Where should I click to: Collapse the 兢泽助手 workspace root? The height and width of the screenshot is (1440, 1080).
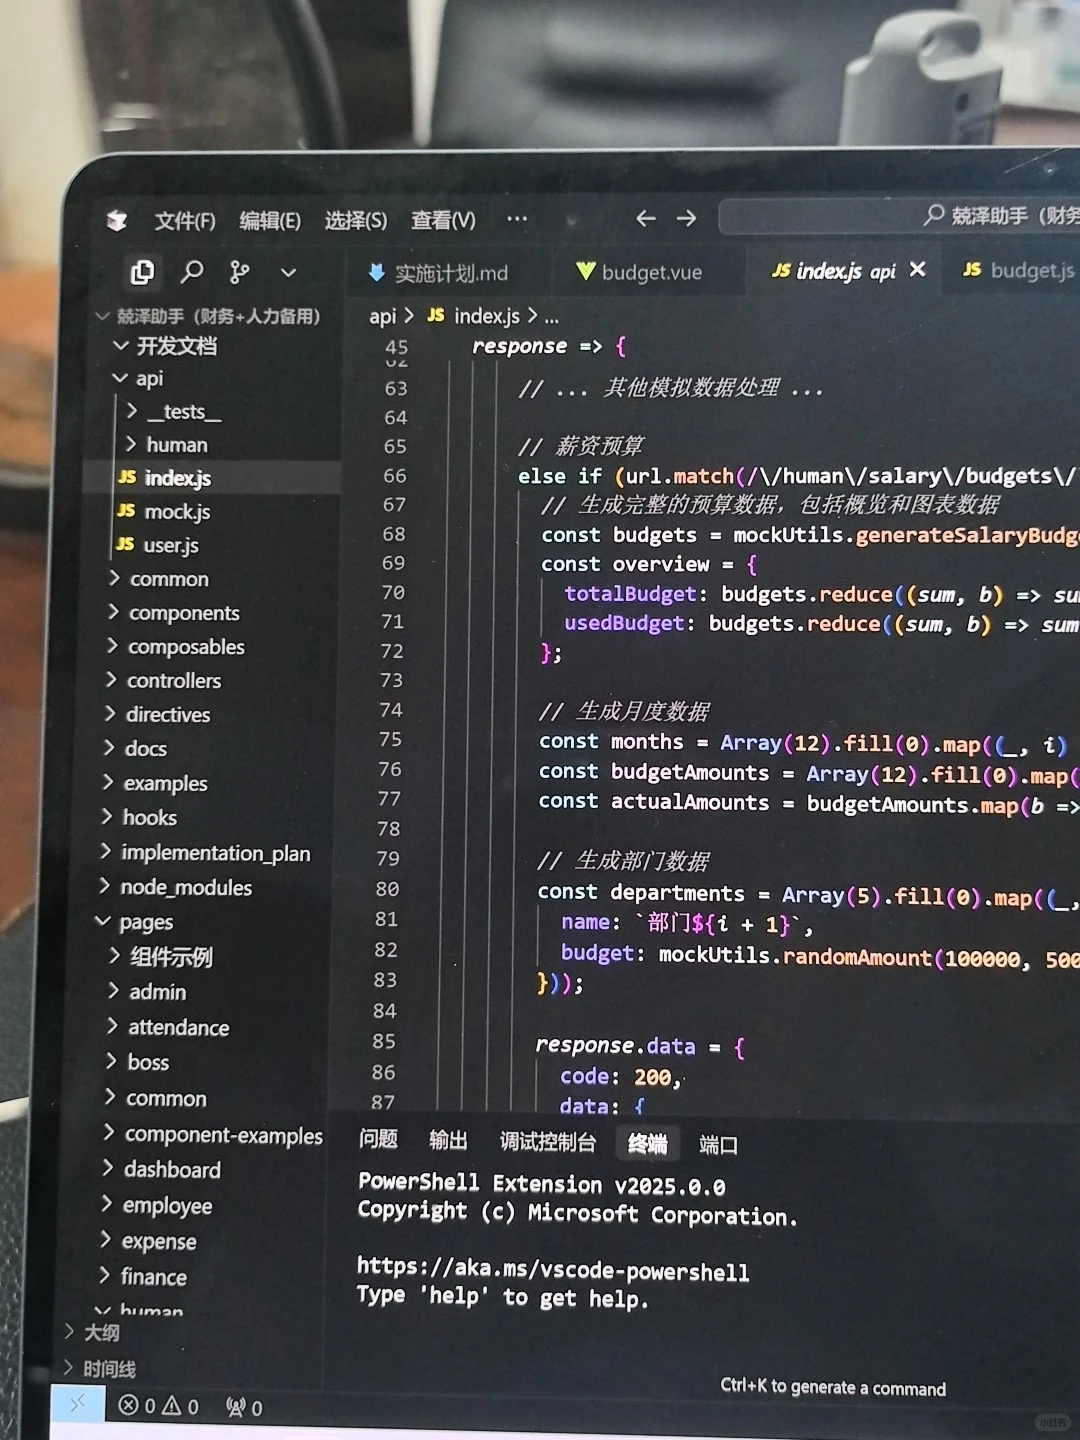[208, 317]
